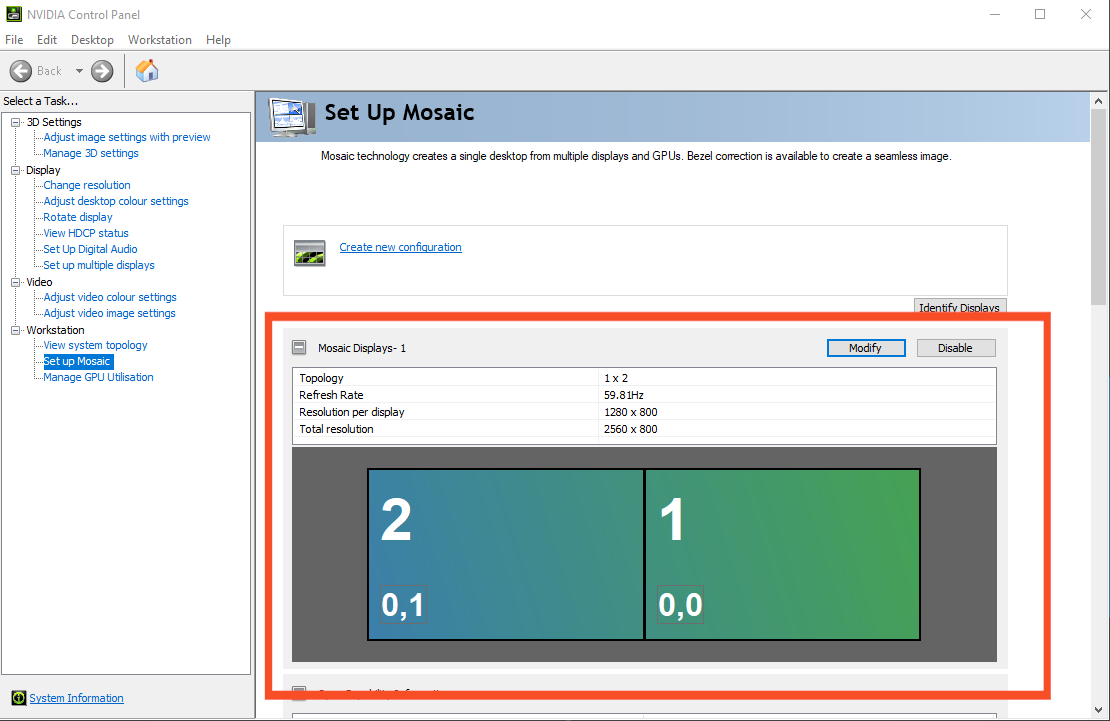Viewport: 1110px width, 721px height.
Task: Click the NVIDIA Control Panel title icon
Action: pyautogui.click(x=13, y=14)
